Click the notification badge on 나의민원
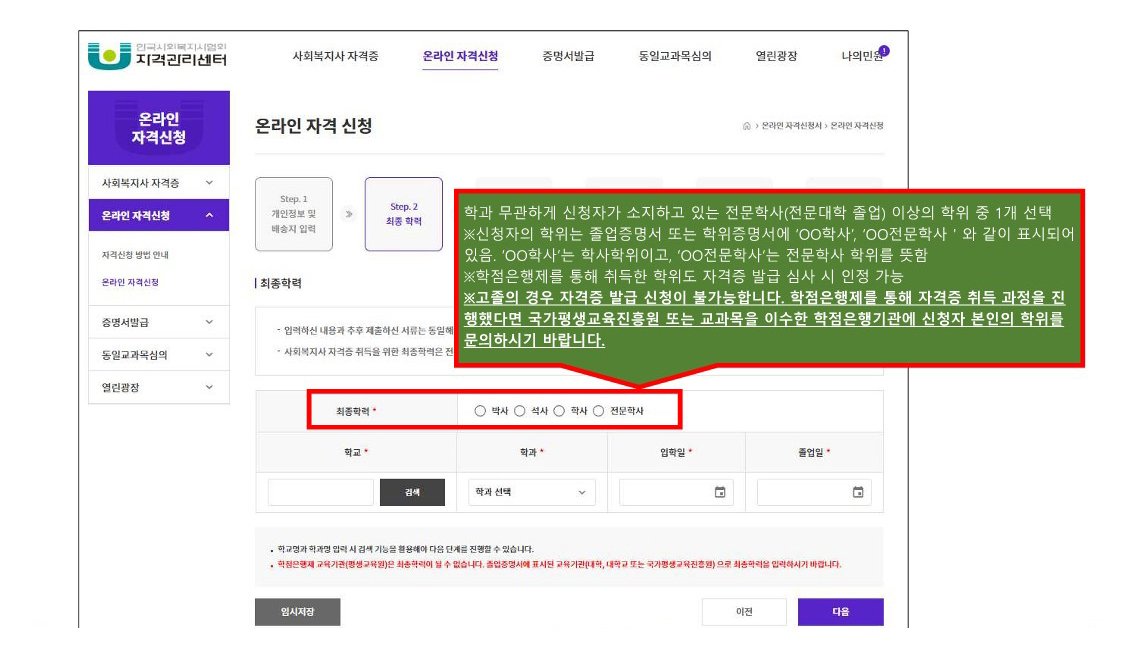1123x657 pixels. 885,51
